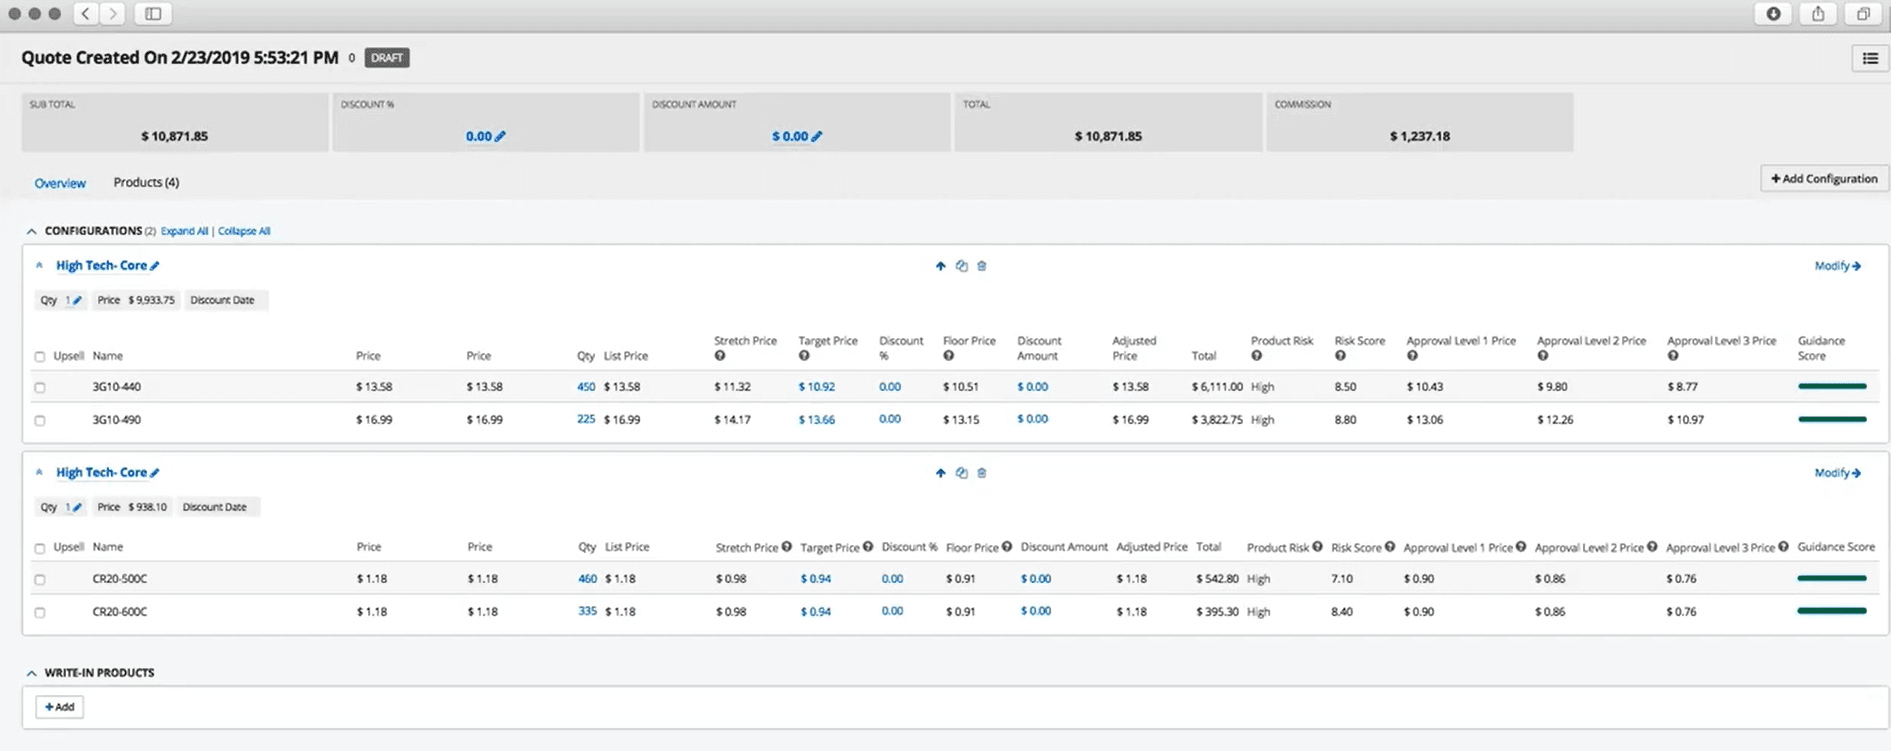Click the Stretch Price info icon in the first table

pyautogui.click(x=720, y=356)
